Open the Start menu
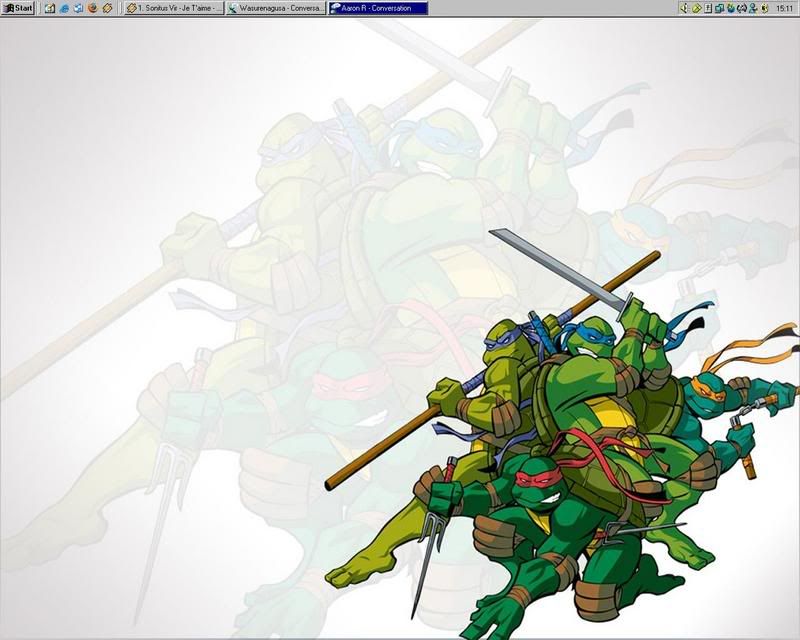The image size is (800, 640). click(18, 8)
